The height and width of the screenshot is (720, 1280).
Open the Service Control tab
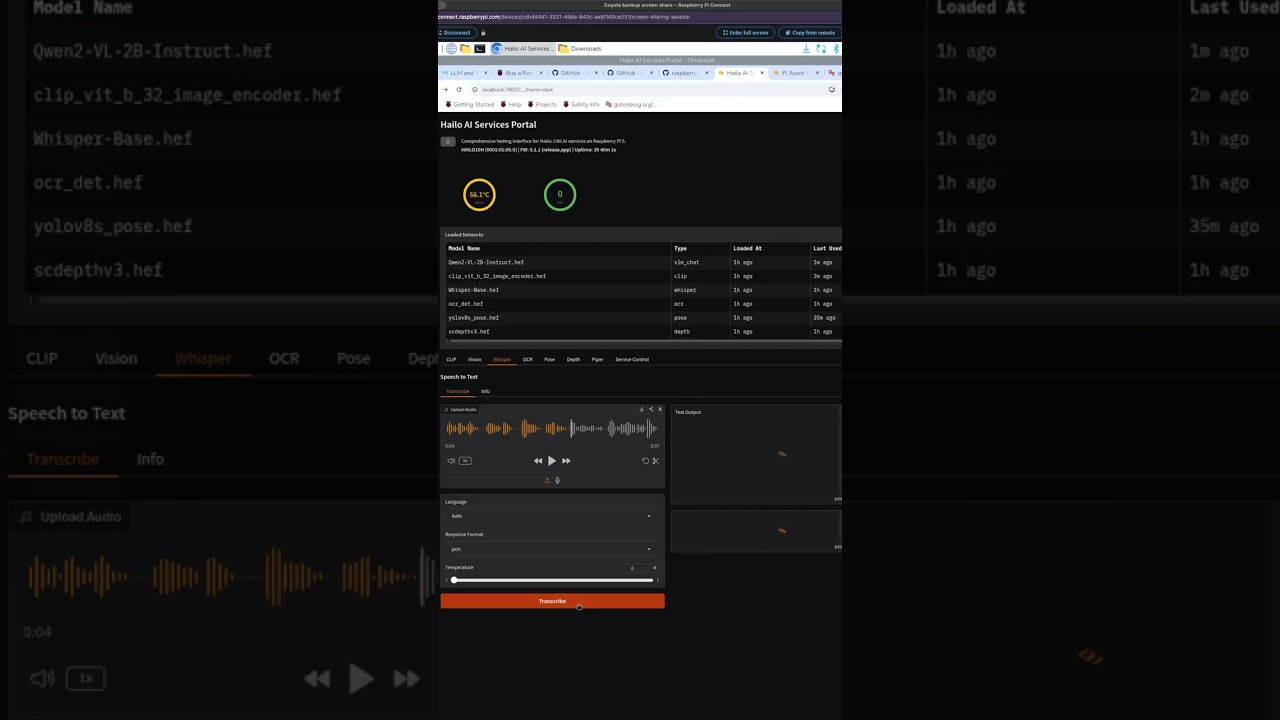click(632, 359)
